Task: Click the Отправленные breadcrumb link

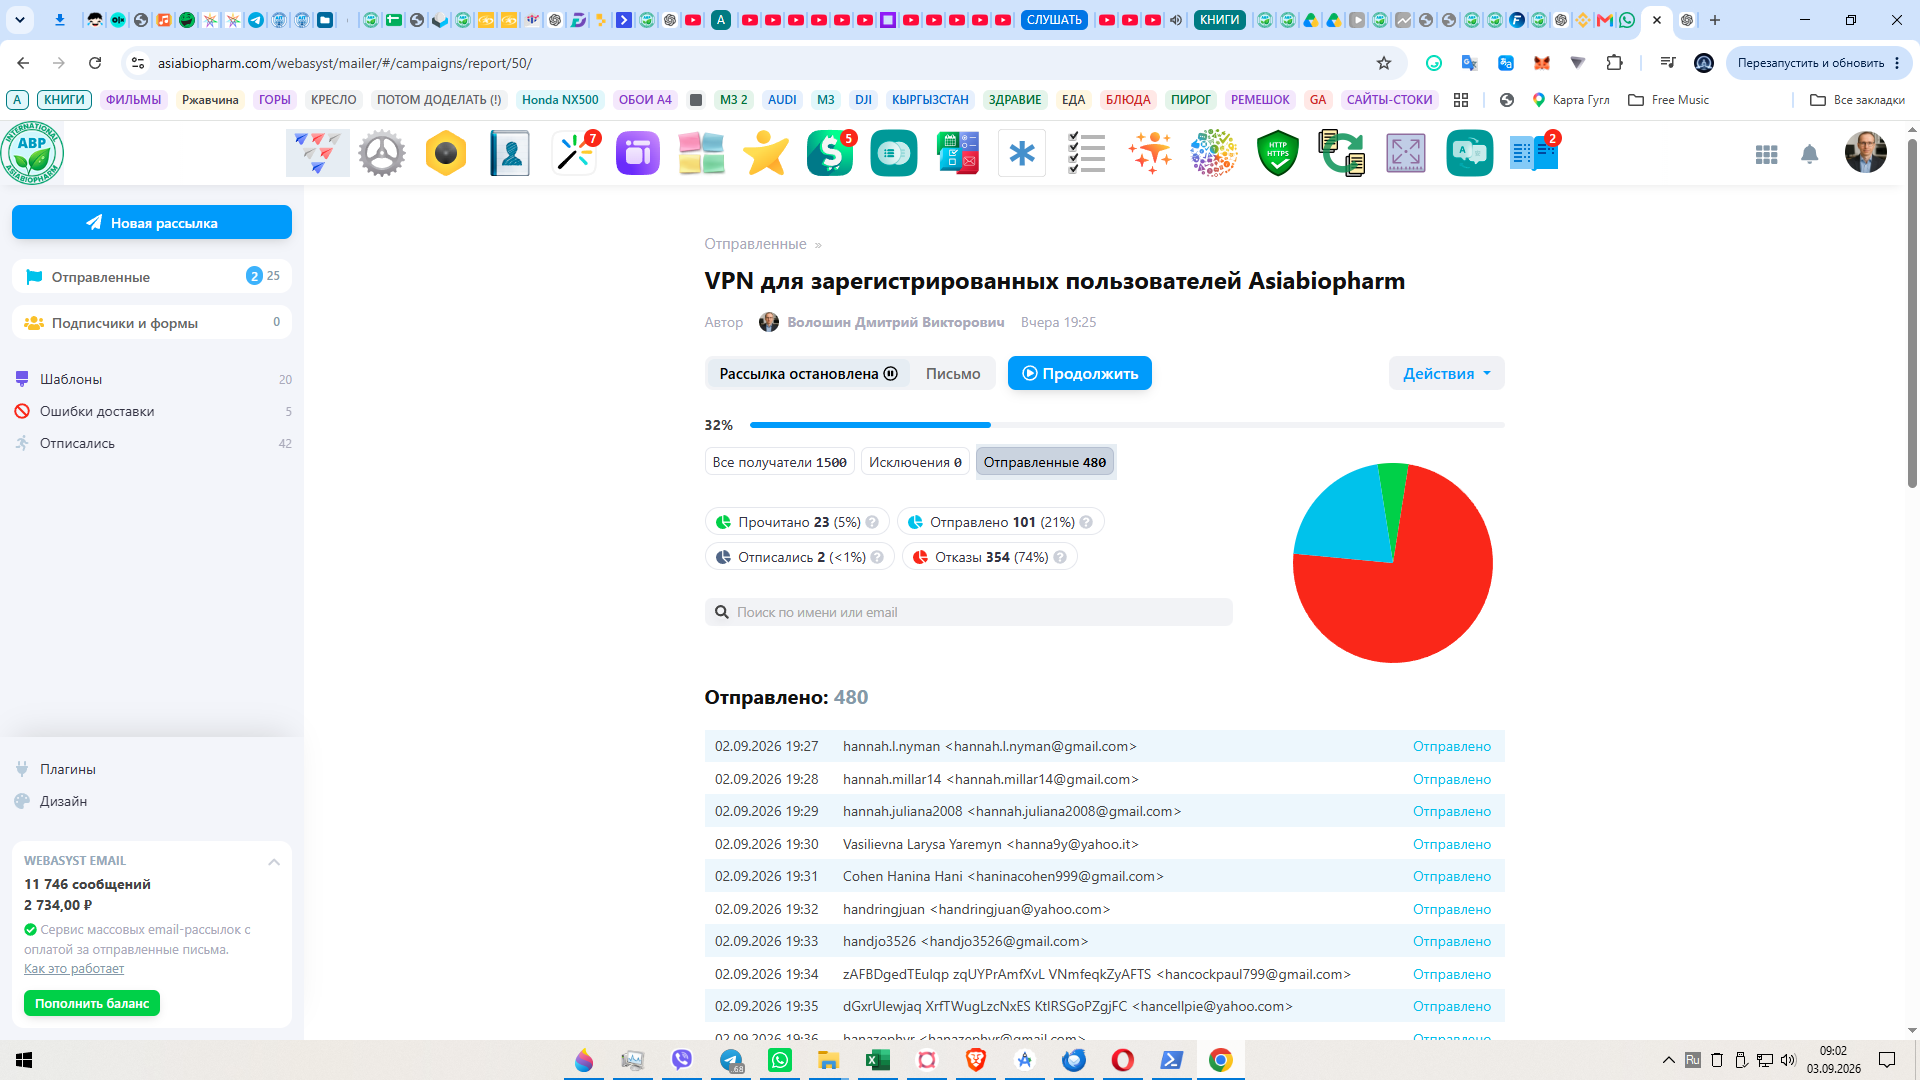Action: (x=755, y=244)
